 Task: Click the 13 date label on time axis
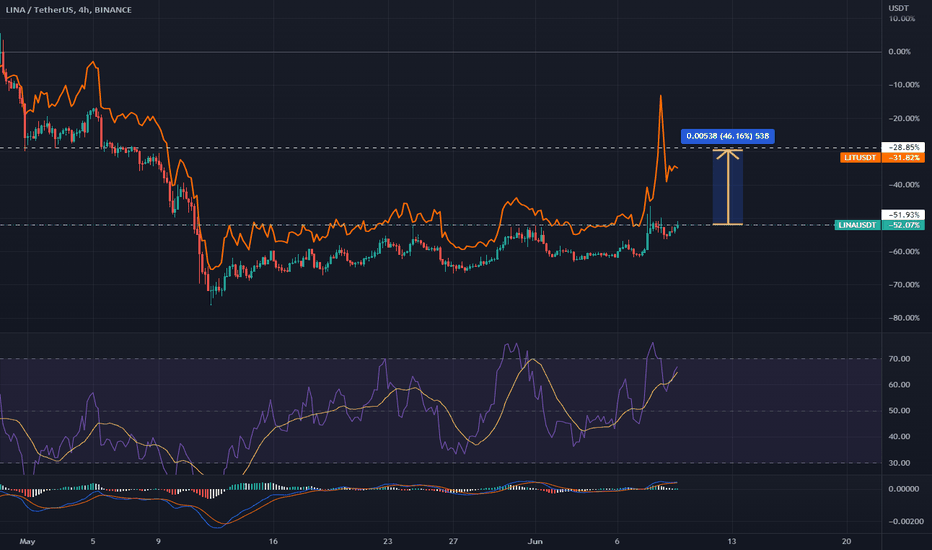(732, 542)
